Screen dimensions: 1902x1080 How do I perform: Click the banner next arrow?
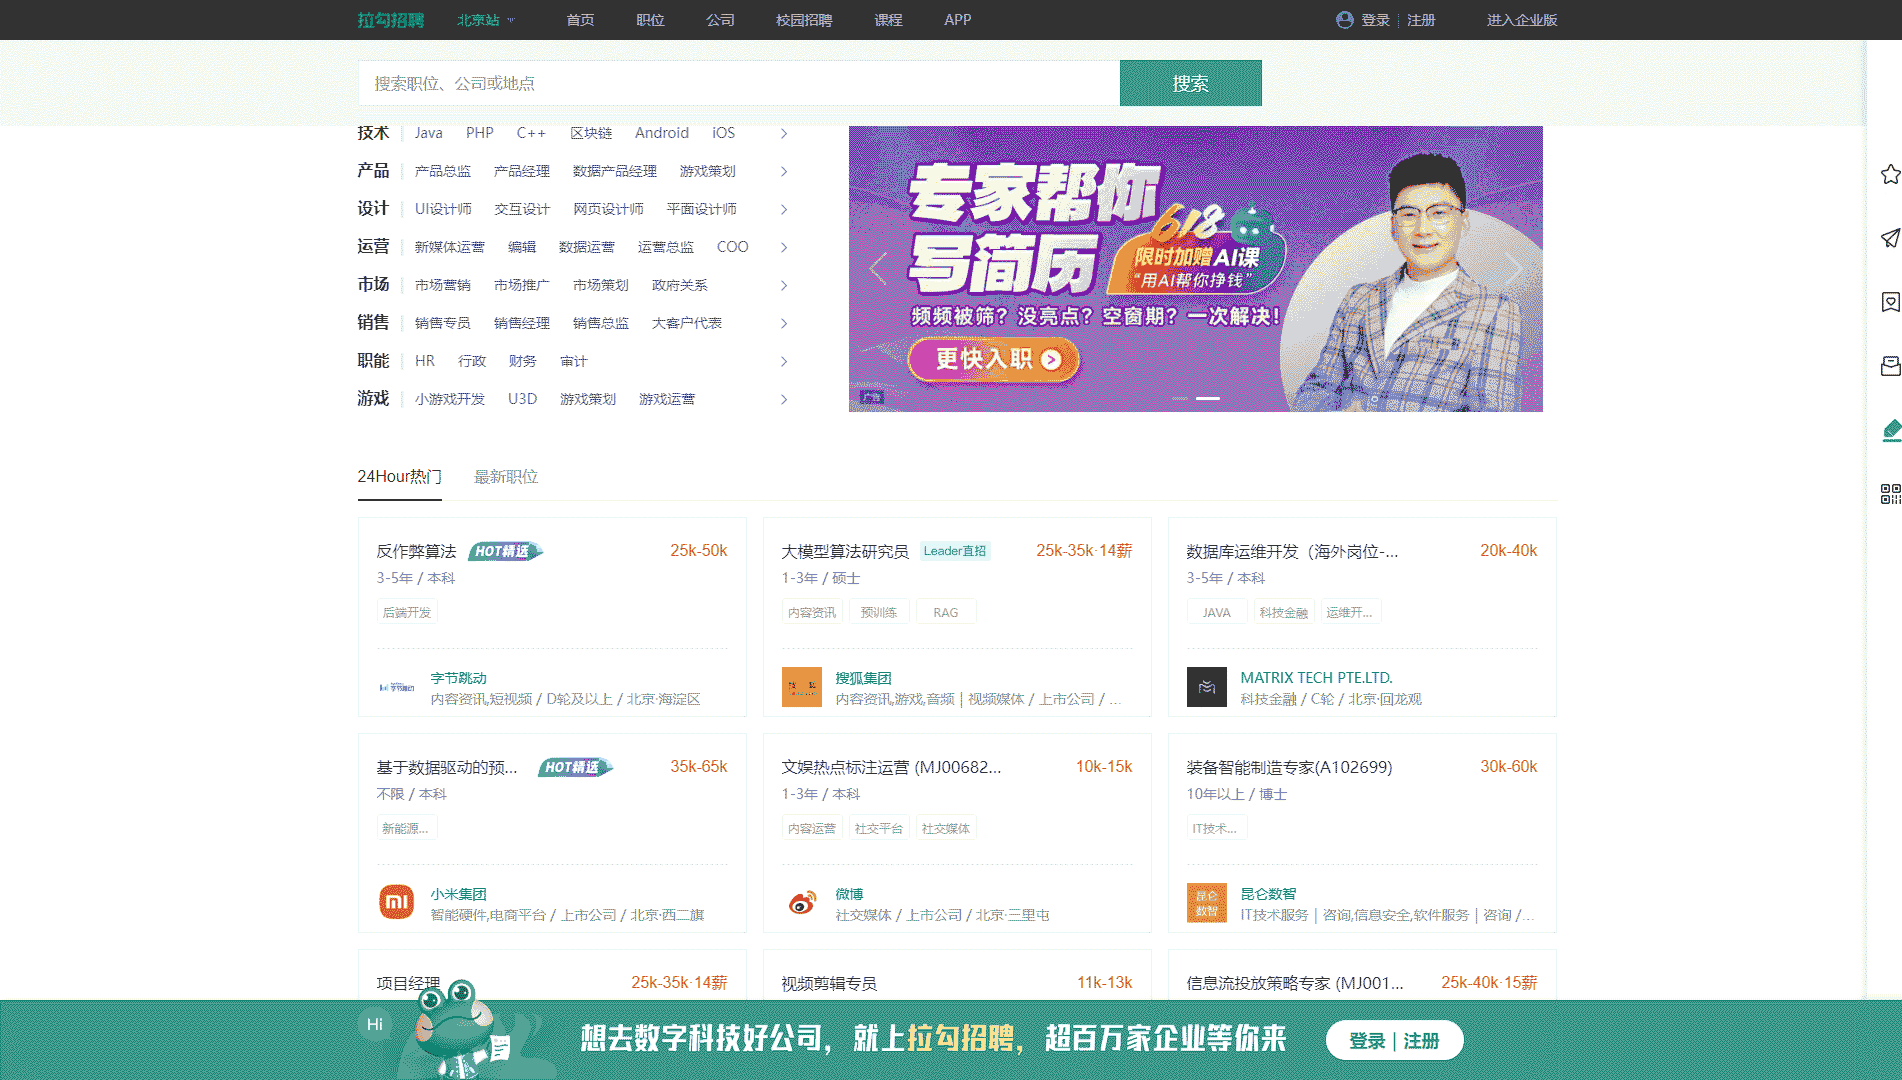[1514, 268]
